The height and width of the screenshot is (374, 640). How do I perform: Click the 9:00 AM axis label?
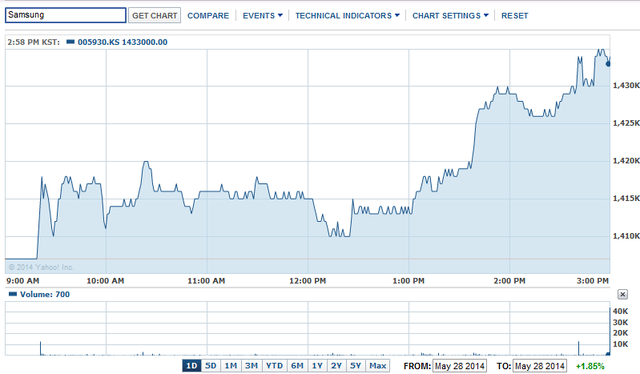(23, 281)
